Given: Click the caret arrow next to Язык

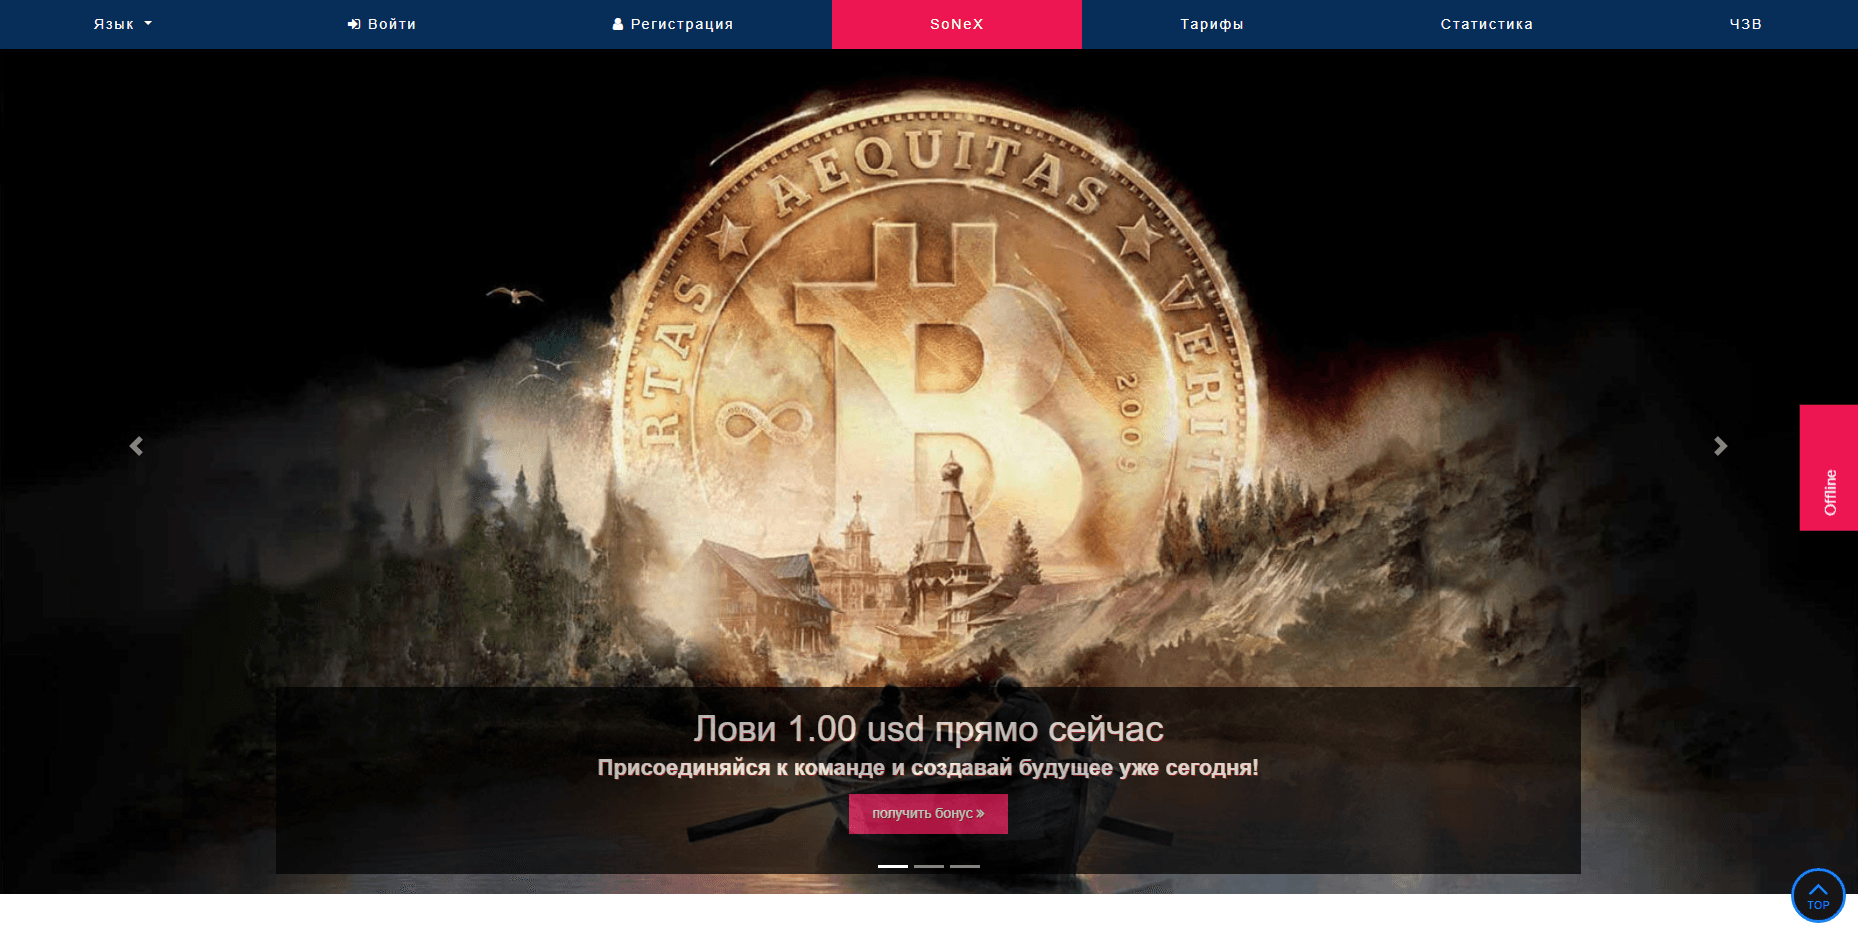Looking at the screenshot, I should [x=148, y=24].
